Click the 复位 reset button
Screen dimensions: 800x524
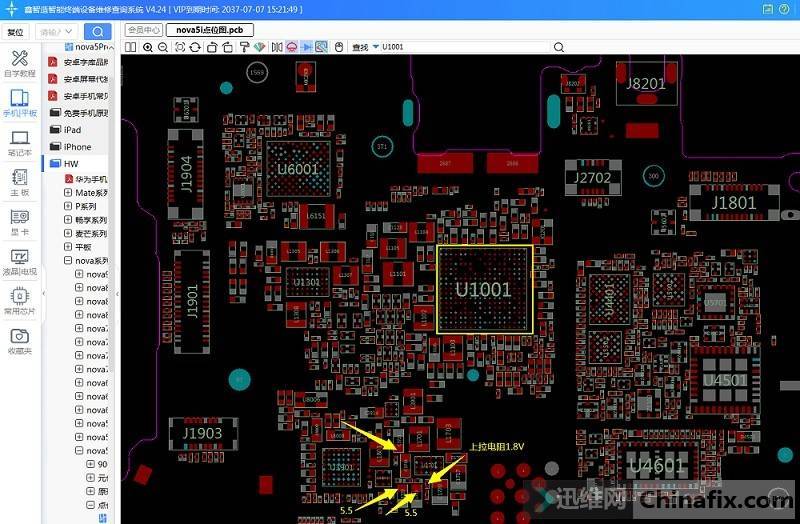[x=16, y=31]
